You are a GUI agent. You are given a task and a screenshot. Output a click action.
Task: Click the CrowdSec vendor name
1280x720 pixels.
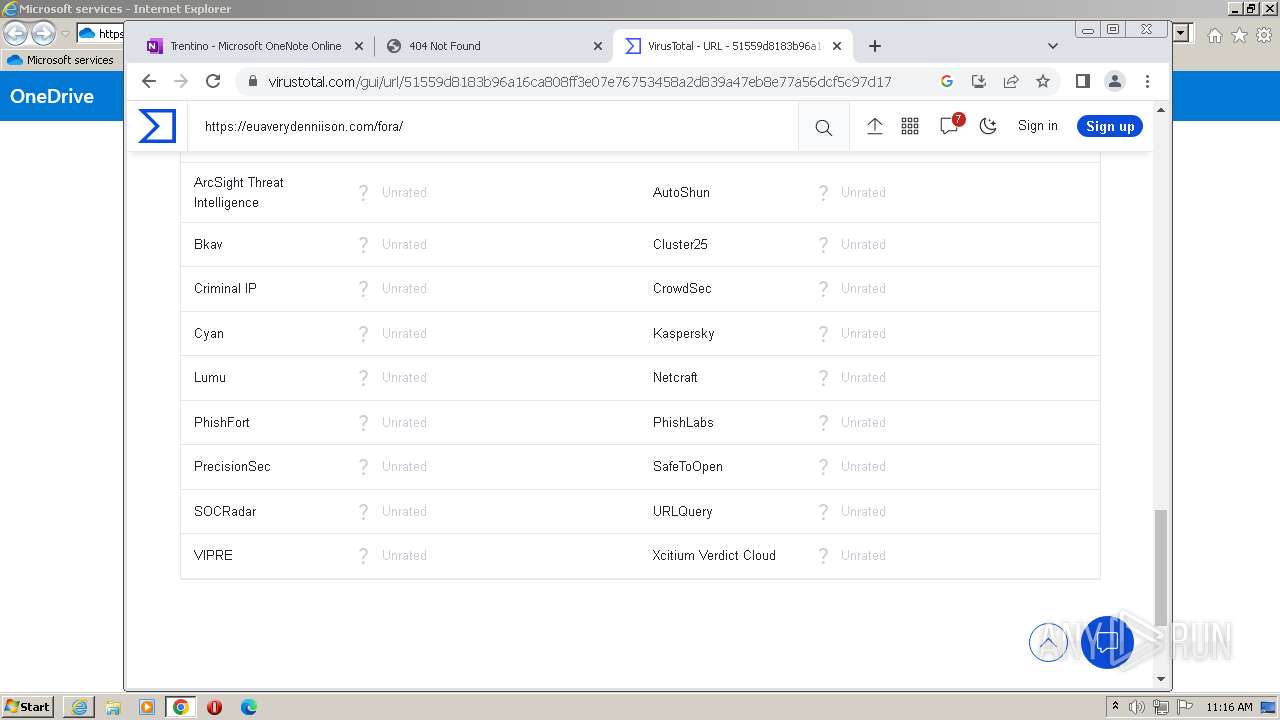point(682,288)
